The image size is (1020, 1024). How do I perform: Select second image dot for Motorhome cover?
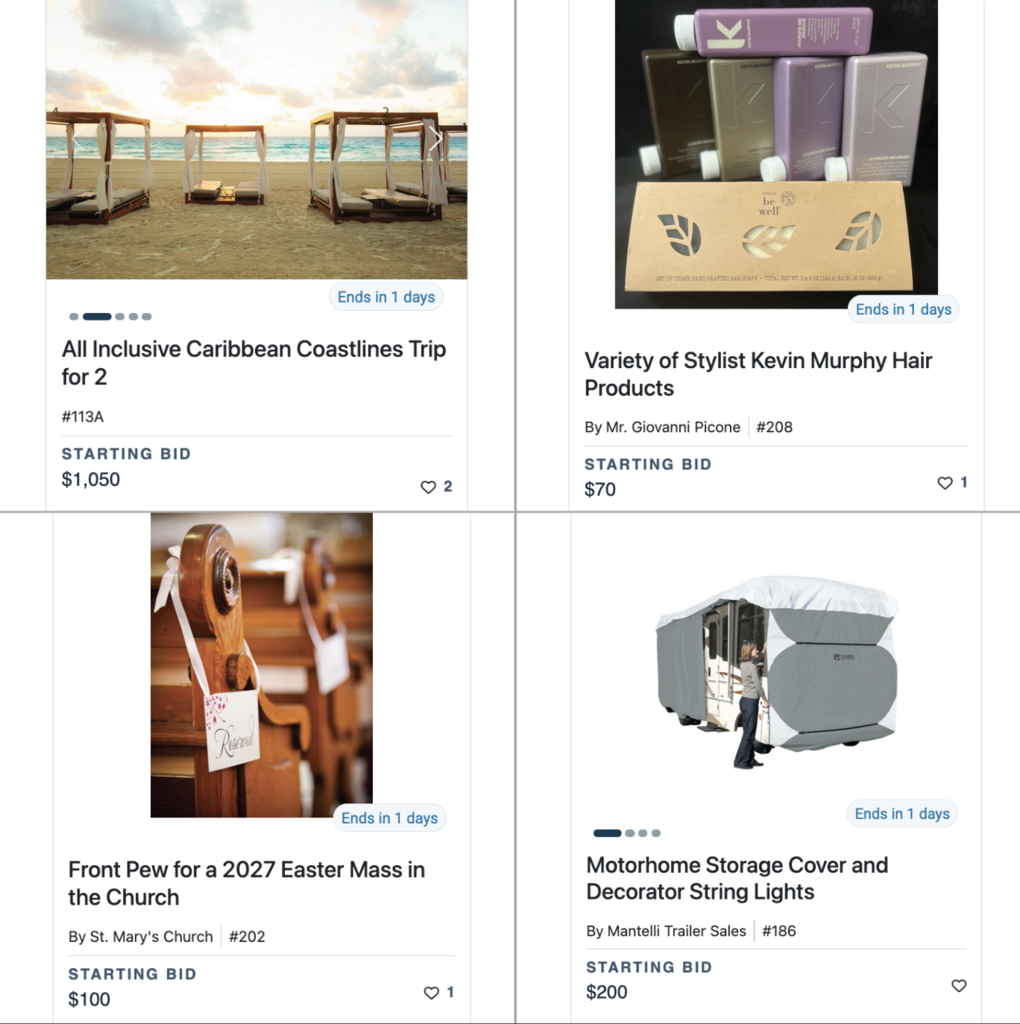click(630, 833)
